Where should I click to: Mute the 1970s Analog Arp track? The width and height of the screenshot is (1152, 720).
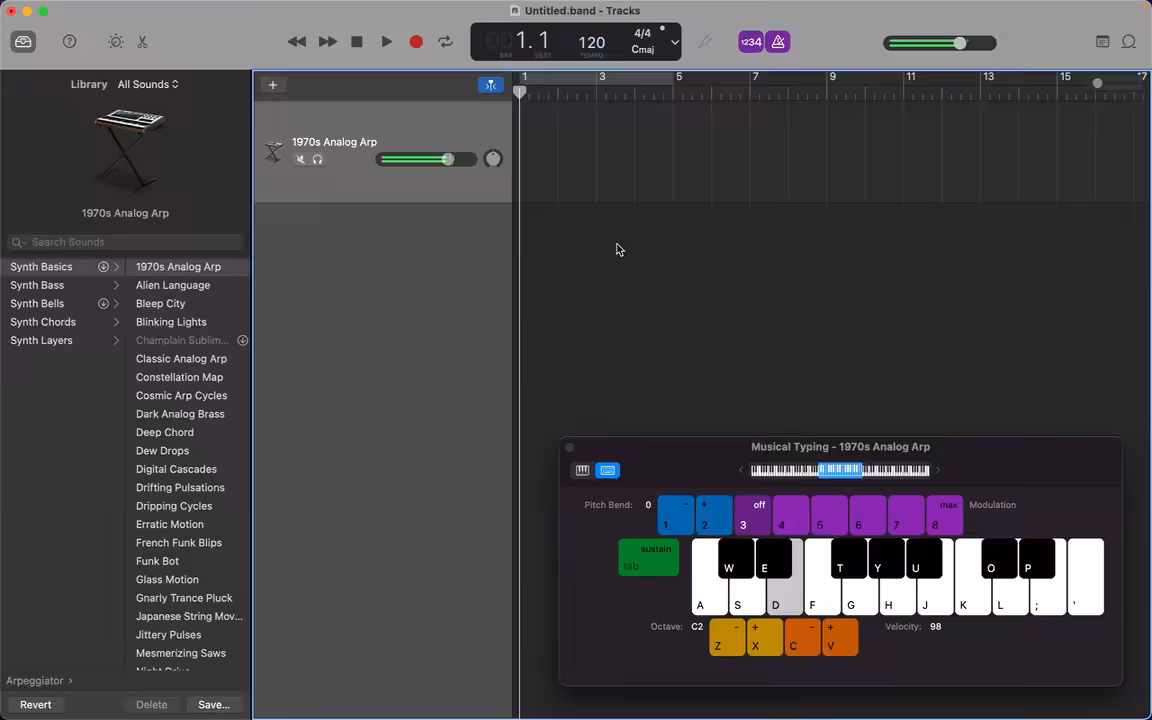(x=300, y=159)
